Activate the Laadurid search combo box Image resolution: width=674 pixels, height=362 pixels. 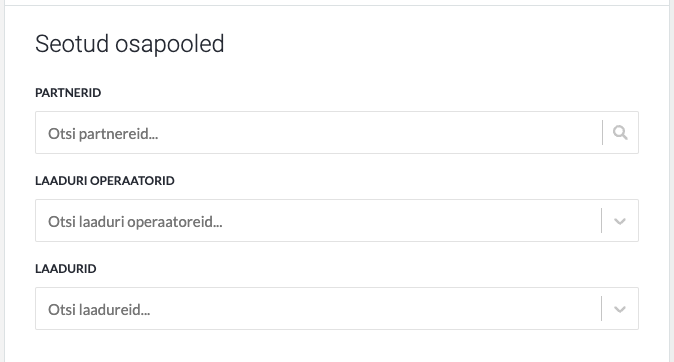coord(337,309)
